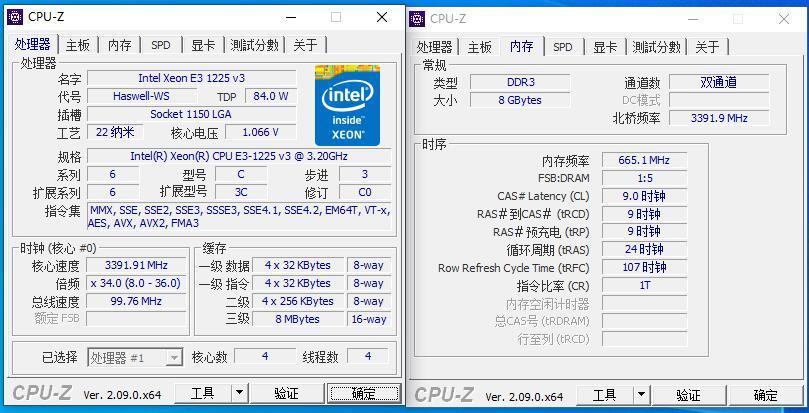Select the 处理器 tab in left window

coord(33,44)
